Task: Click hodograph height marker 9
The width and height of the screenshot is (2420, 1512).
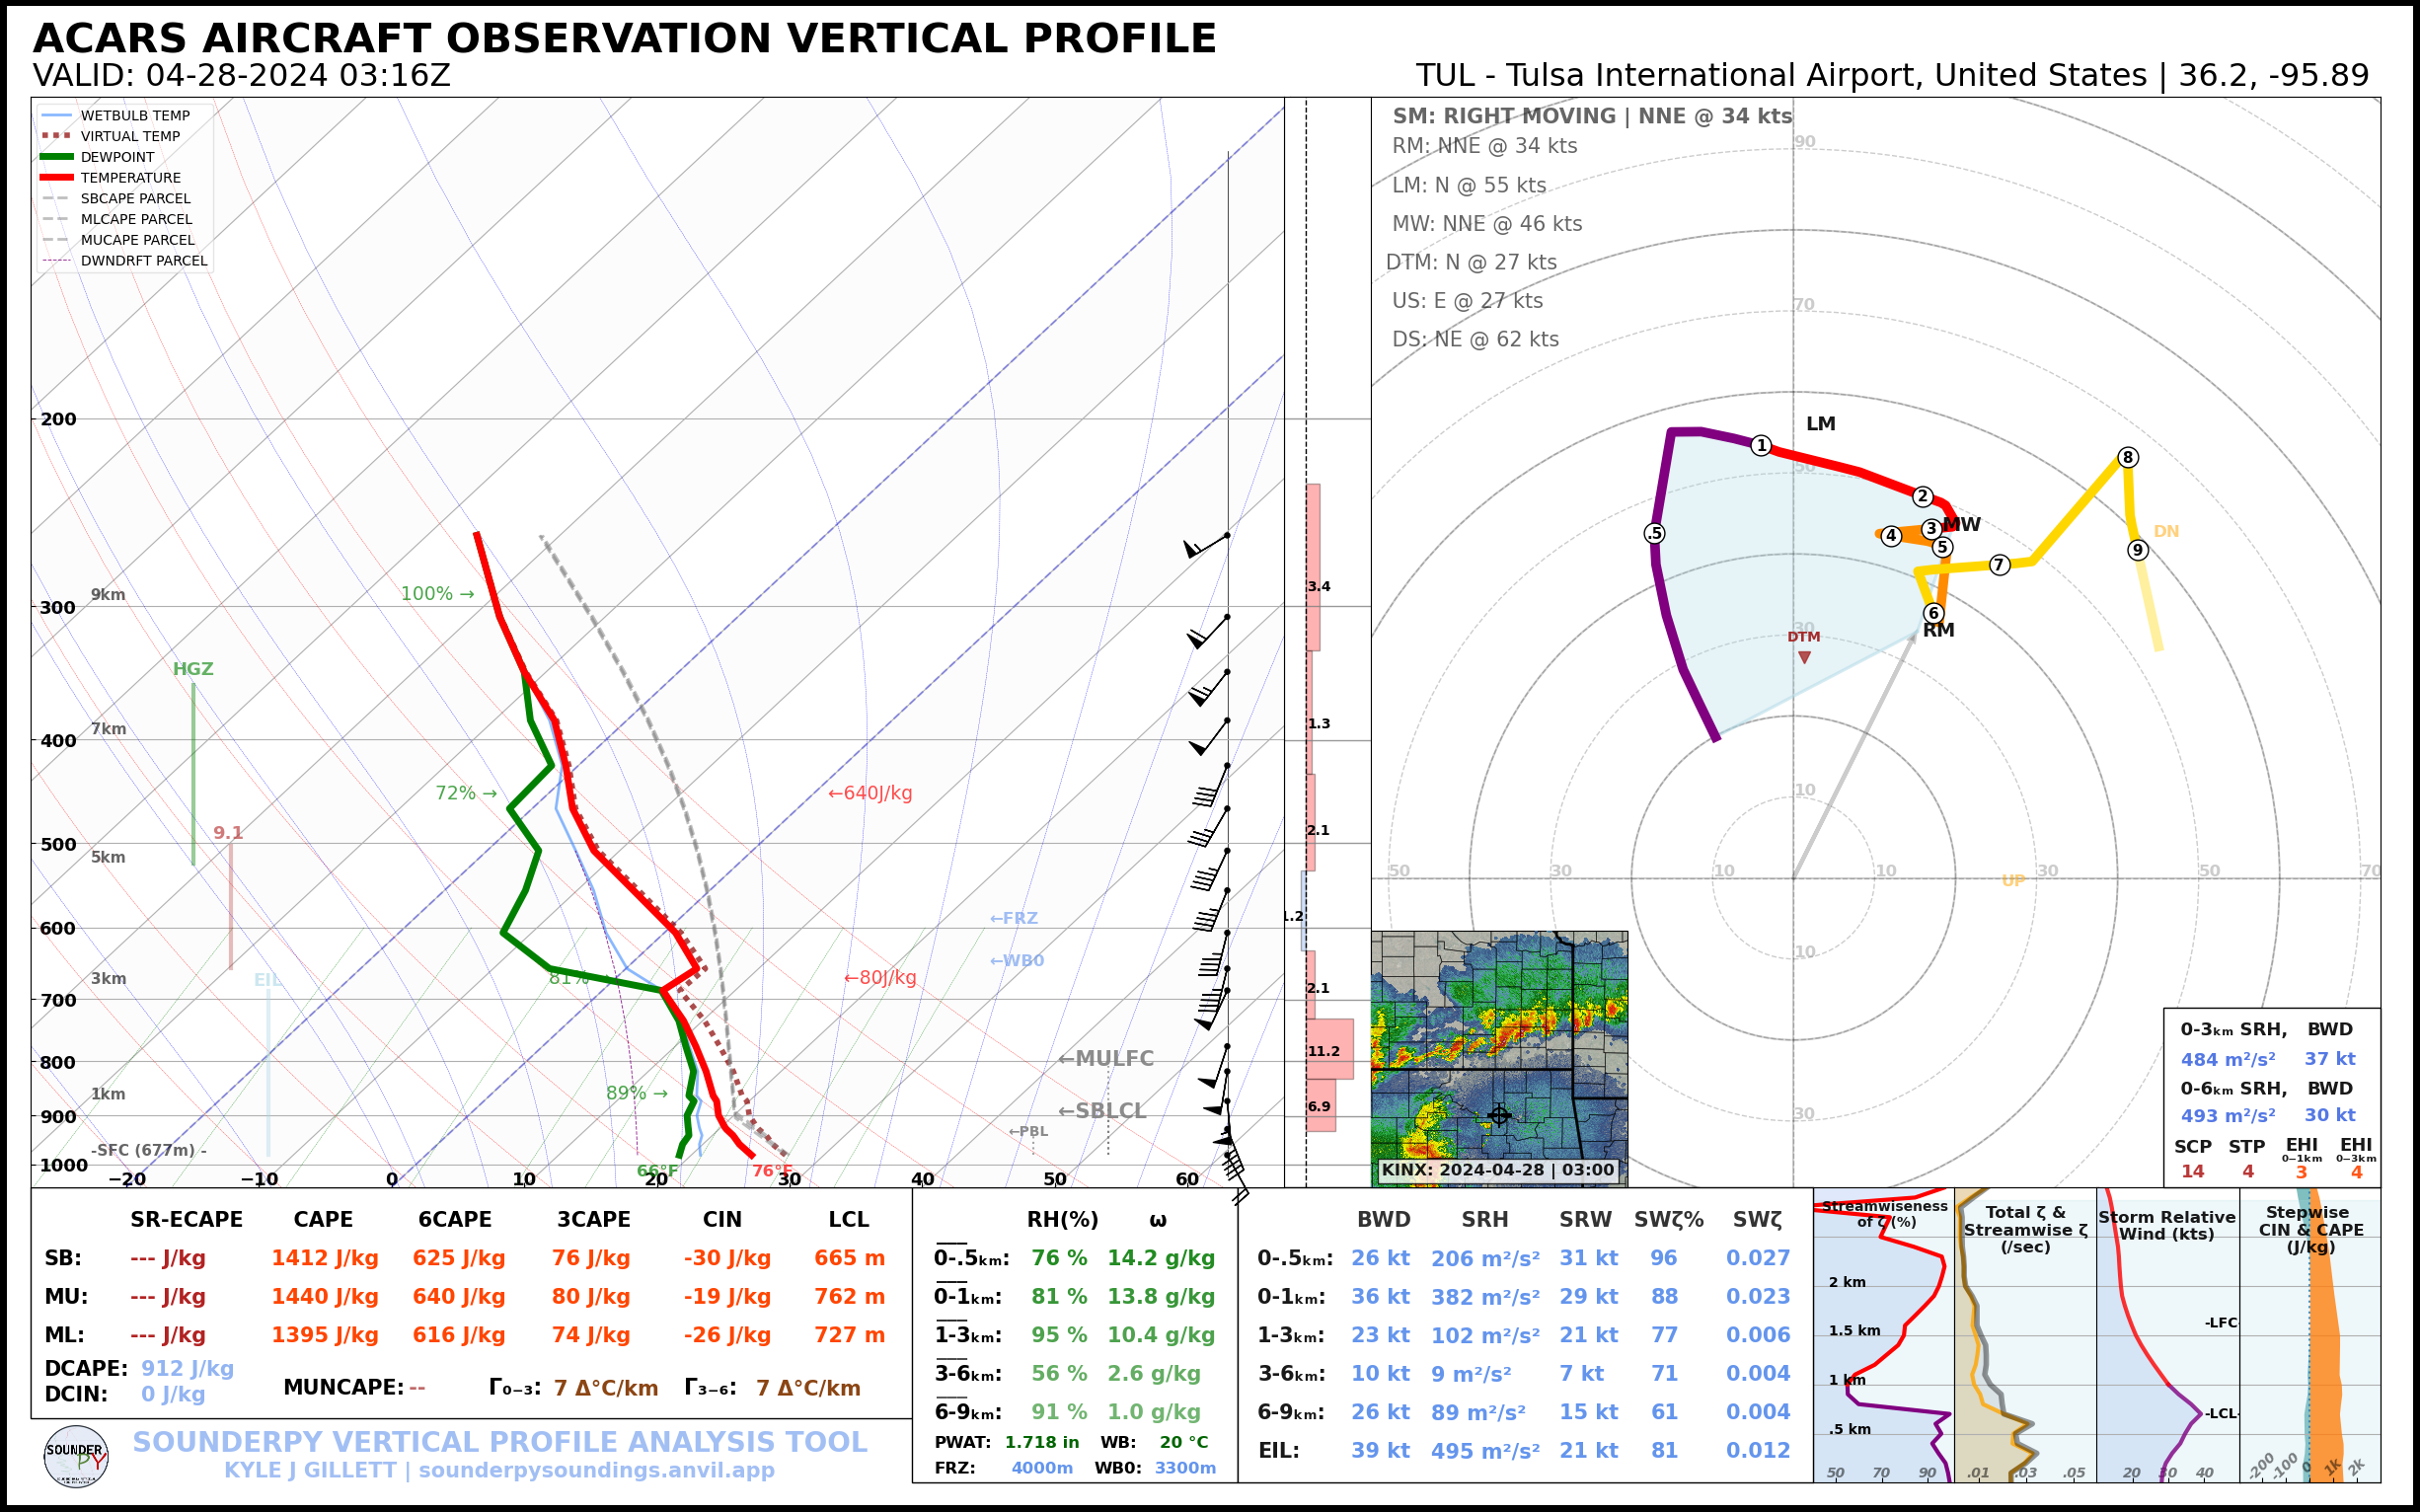Action: point(2137,550)
